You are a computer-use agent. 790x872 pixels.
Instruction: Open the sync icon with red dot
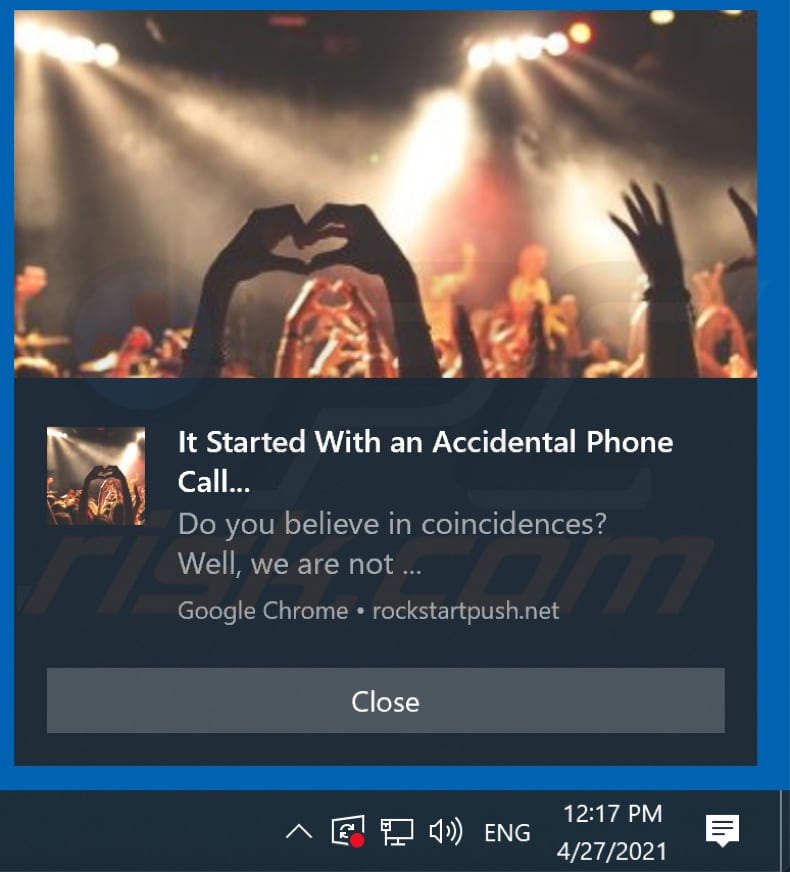coord(347,831)
